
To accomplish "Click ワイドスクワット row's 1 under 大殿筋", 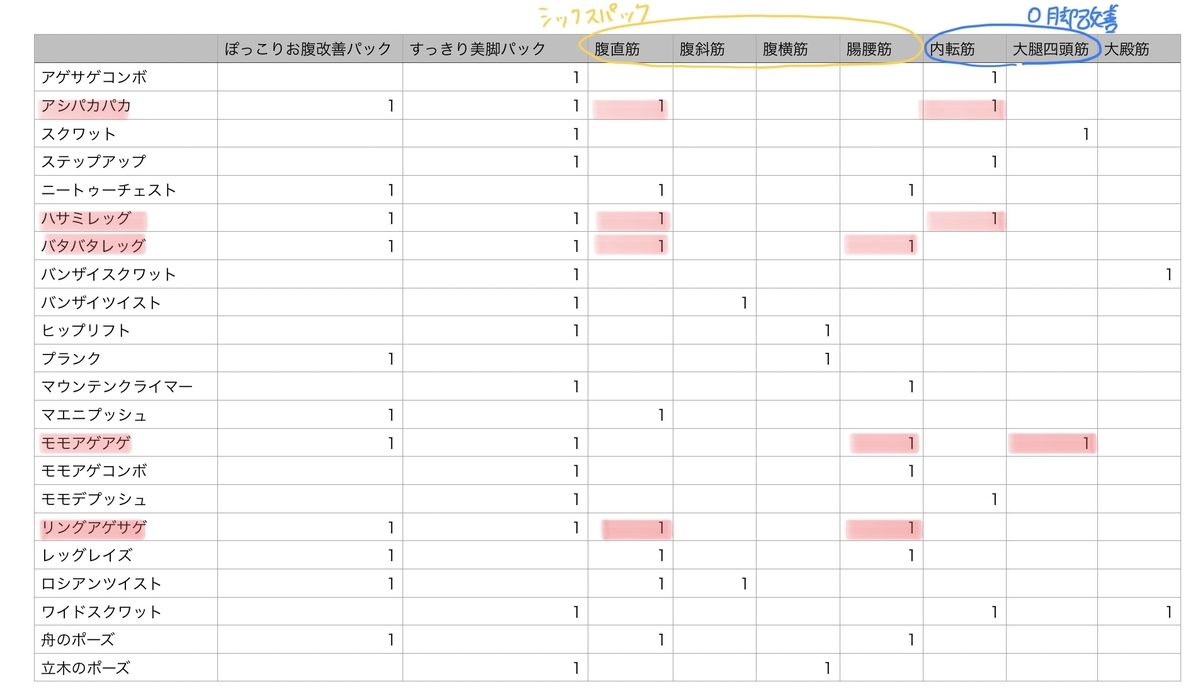I will (x=1168, y=611).
